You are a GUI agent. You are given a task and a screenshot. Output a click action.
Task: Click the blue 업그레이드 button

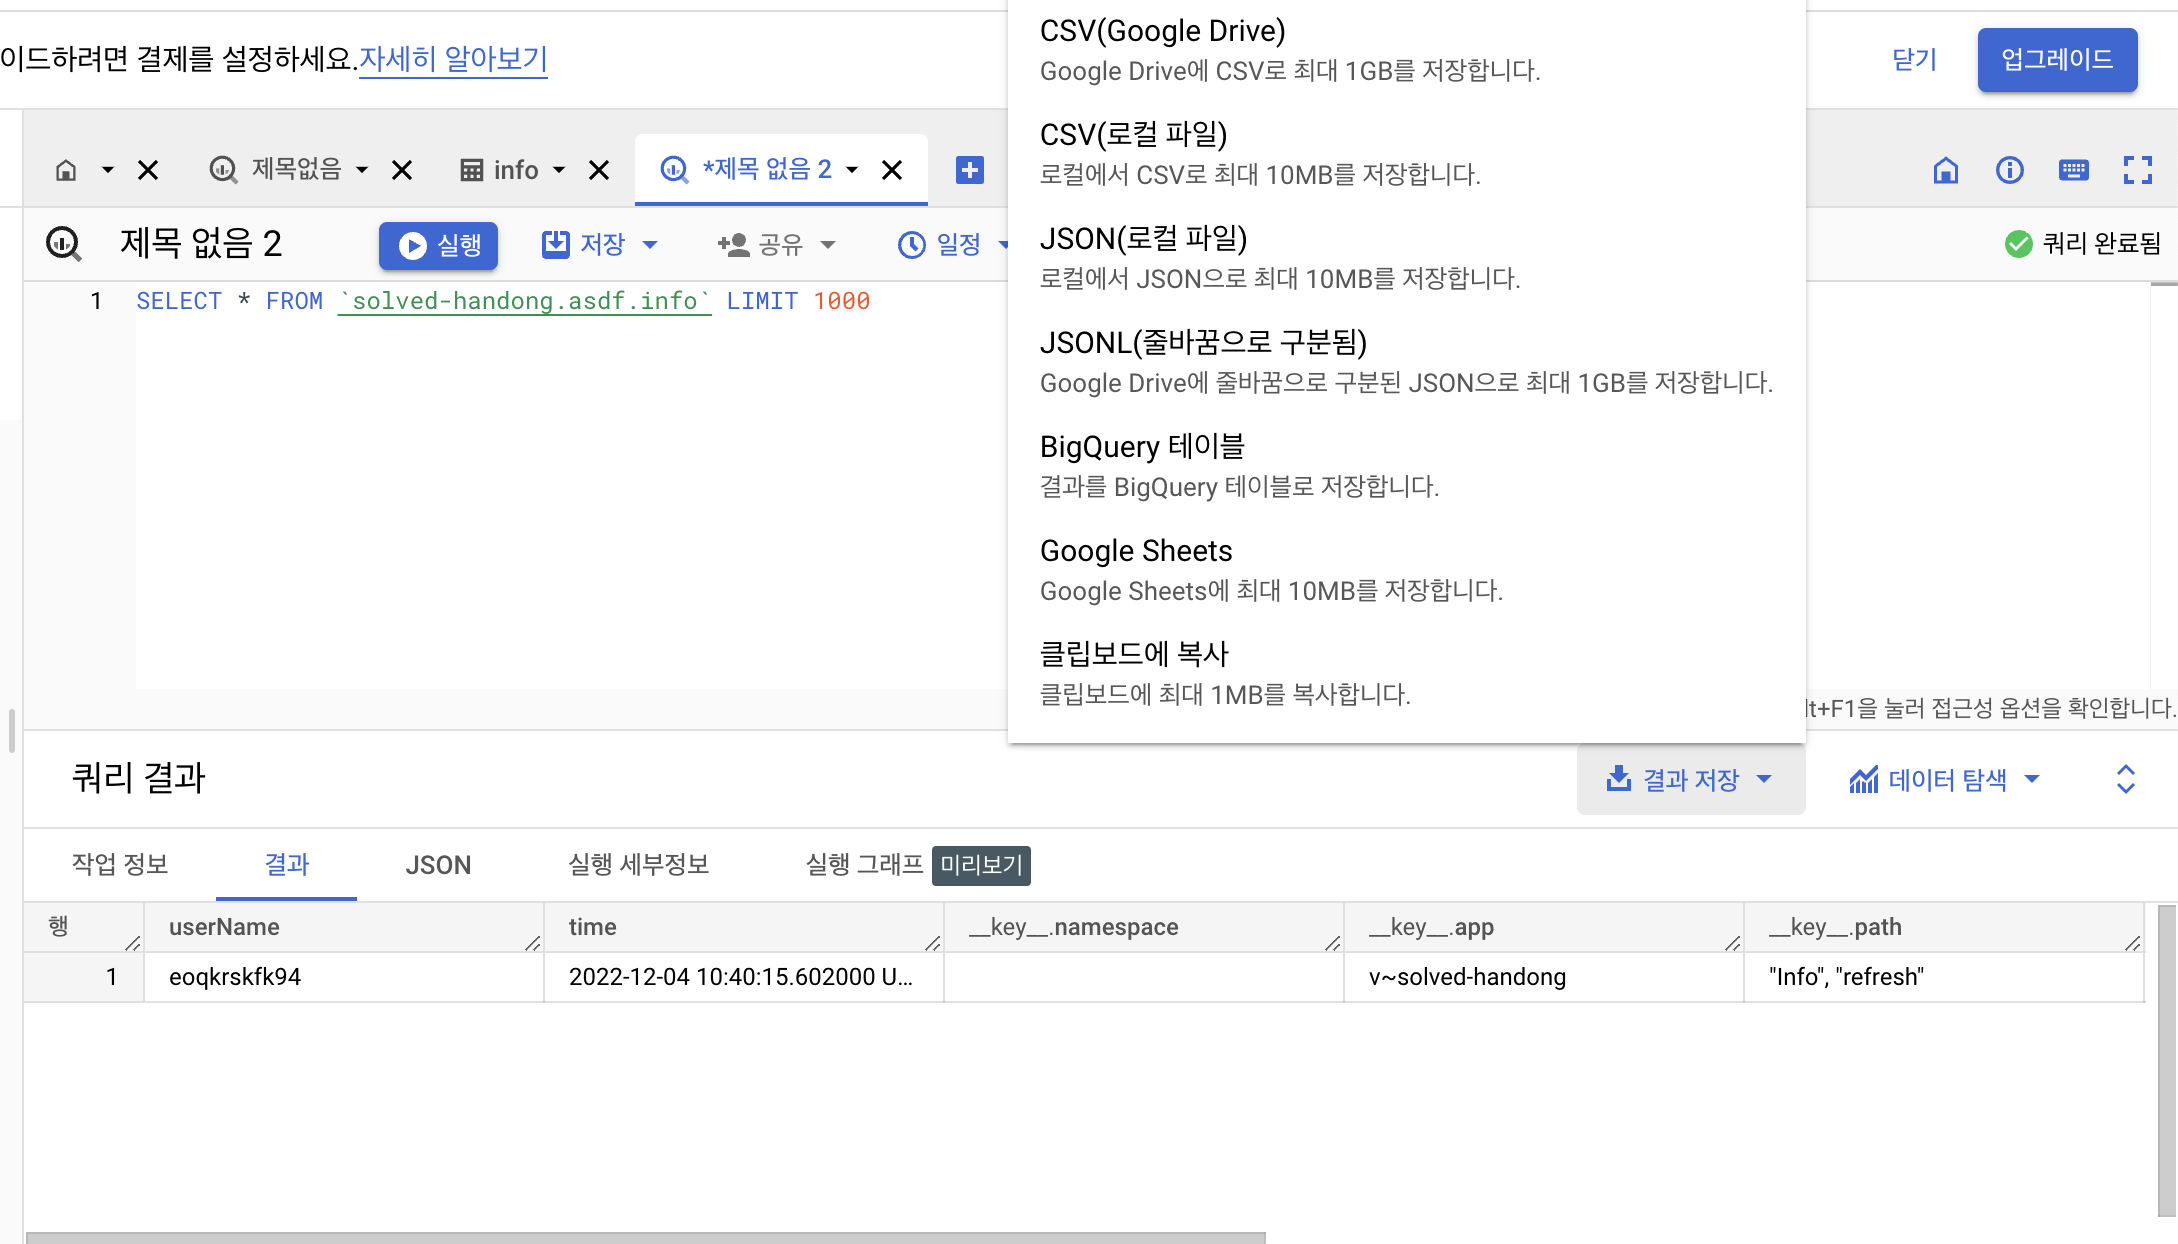(2056, 60)
